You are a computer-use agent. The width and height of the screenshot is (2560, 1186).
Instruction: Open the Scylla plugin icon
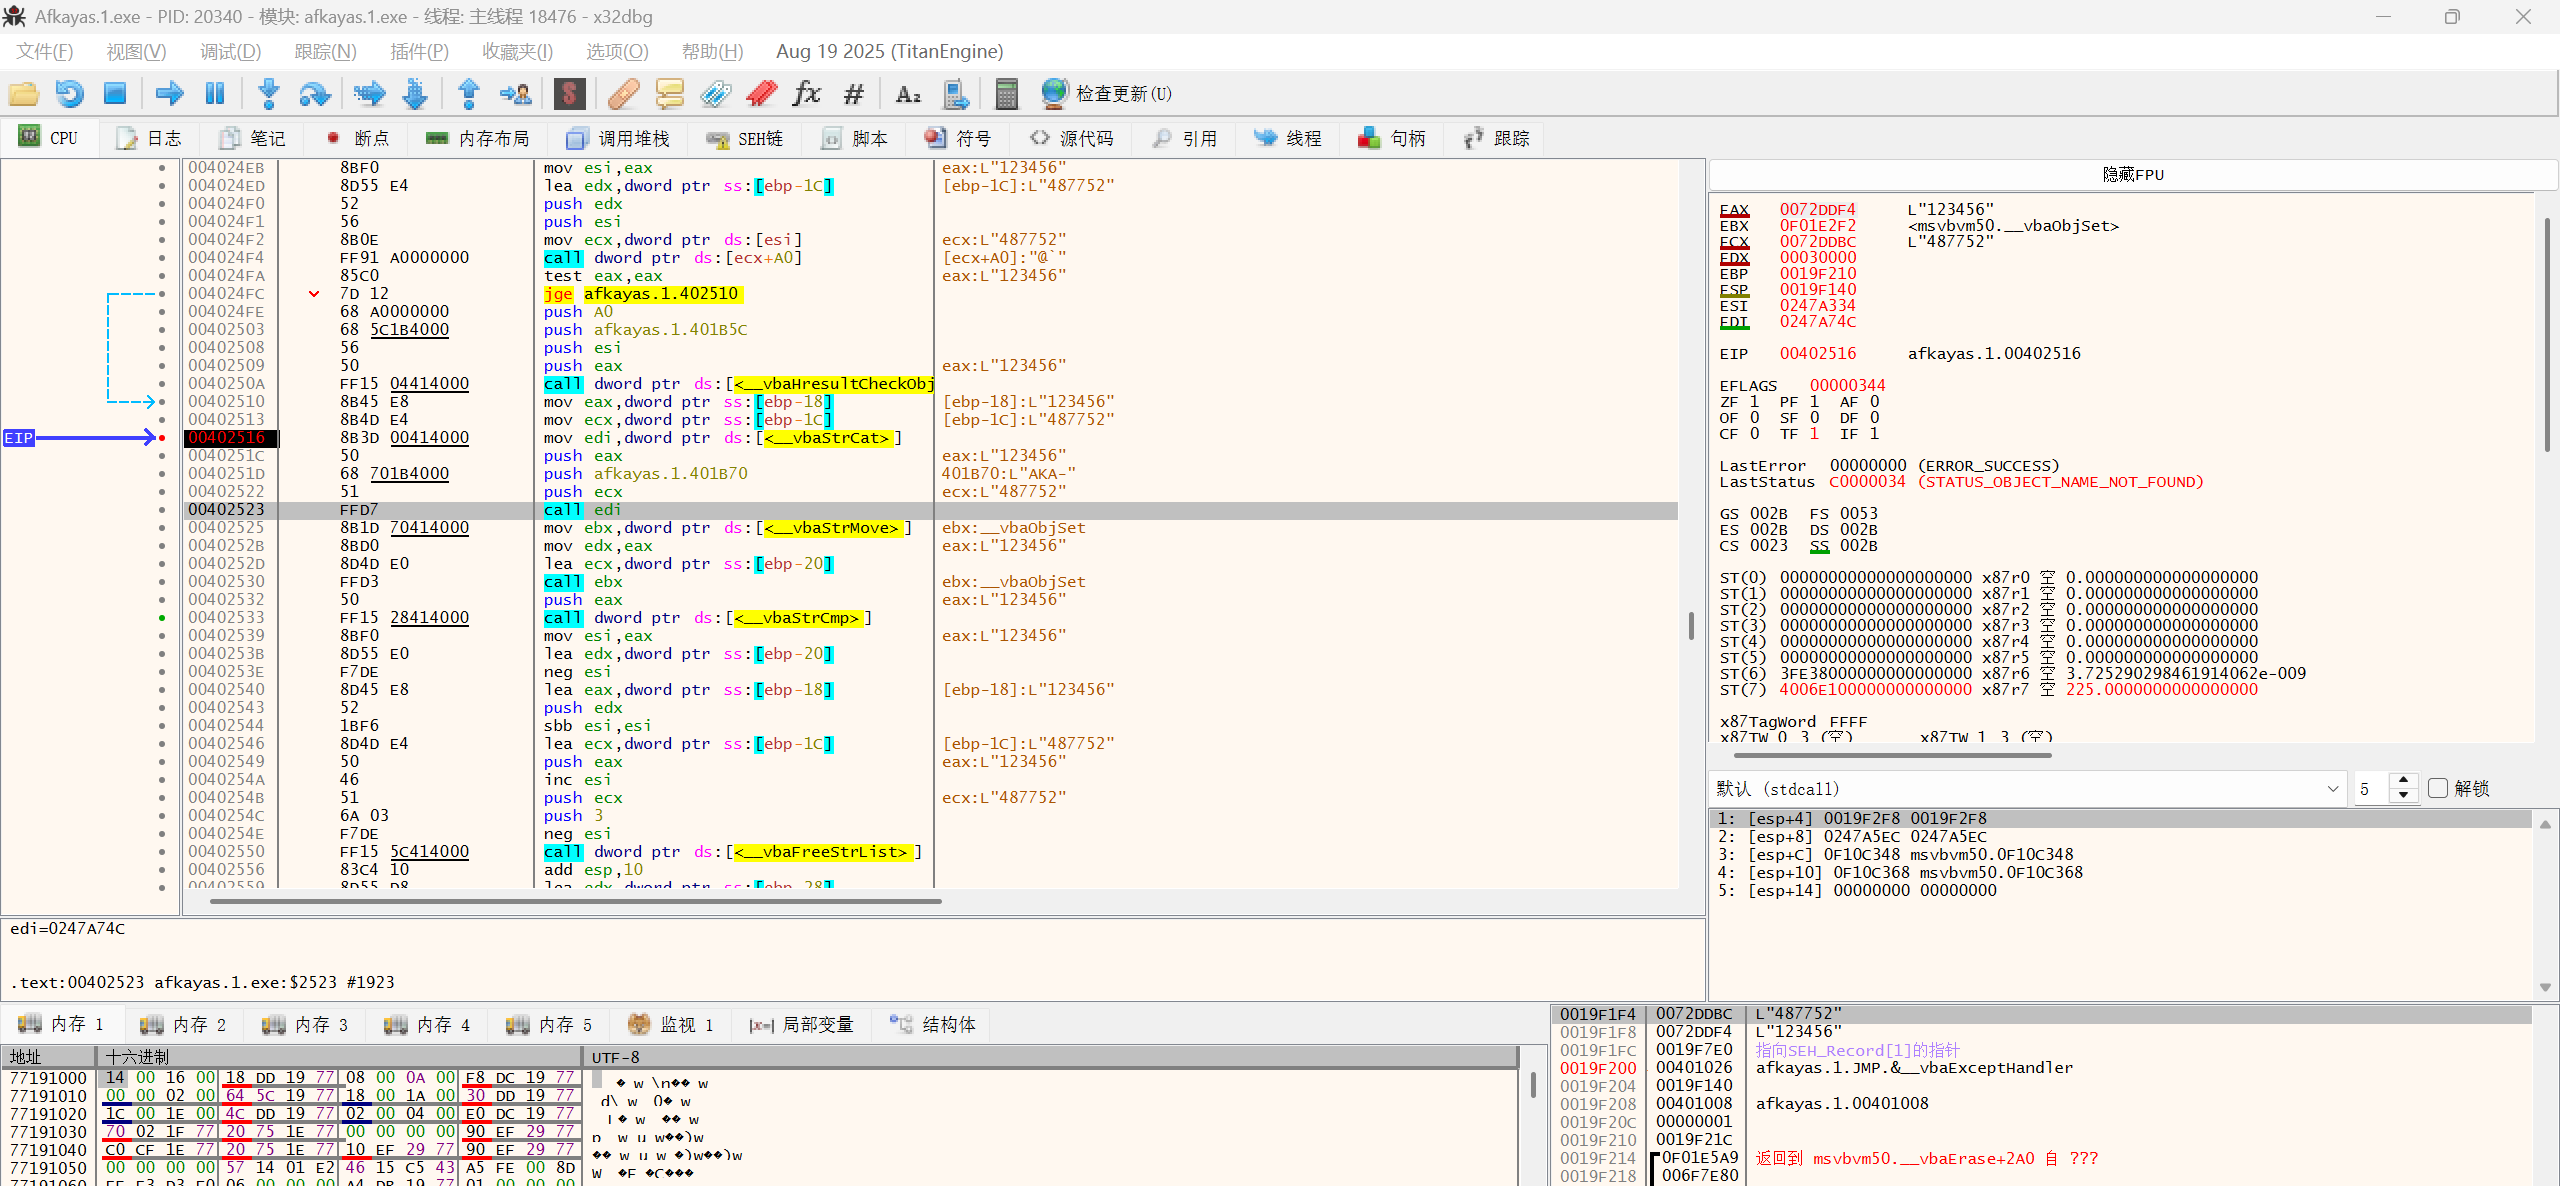click(569, 94)
